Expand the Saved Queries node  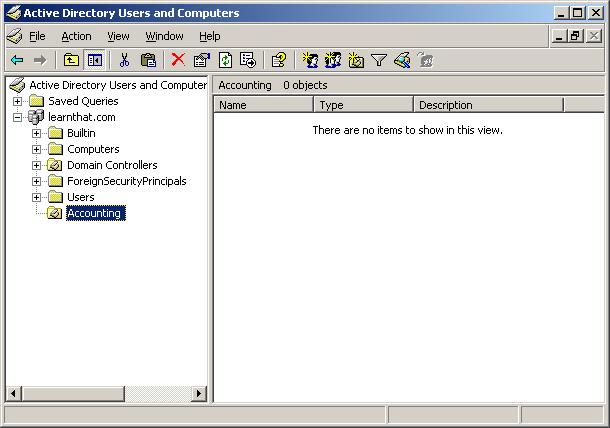click(x=17, y=102)
